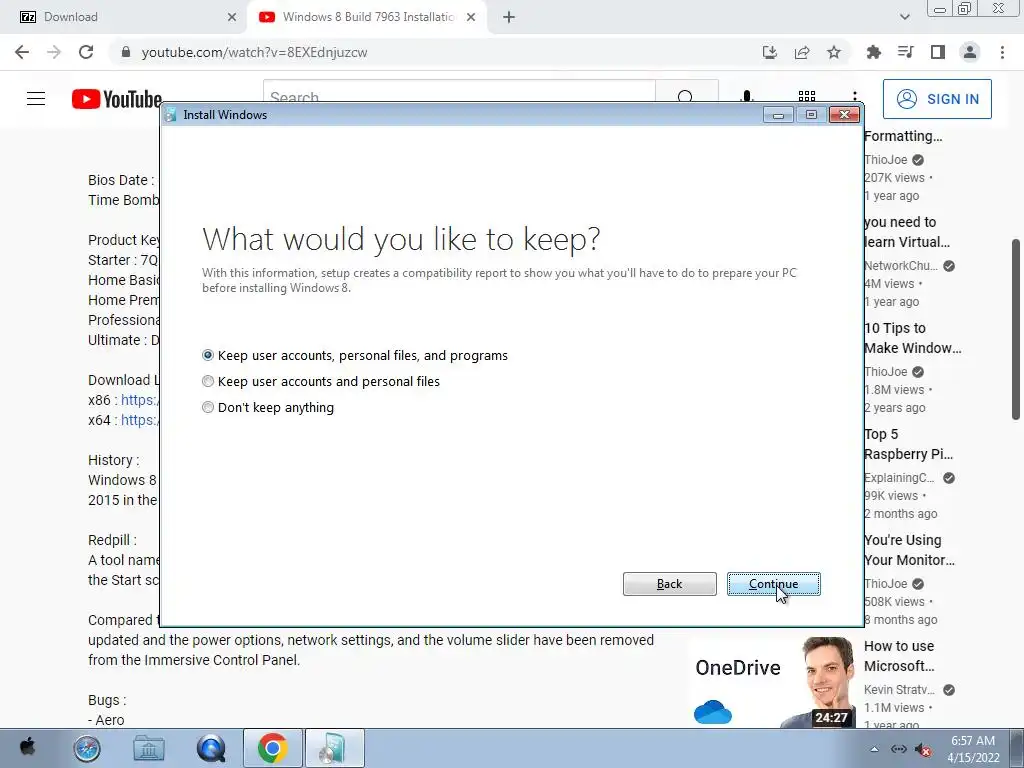The image size is (1024, 768).
Task: Click the SIGN IN button
Action: coord(937,99)
